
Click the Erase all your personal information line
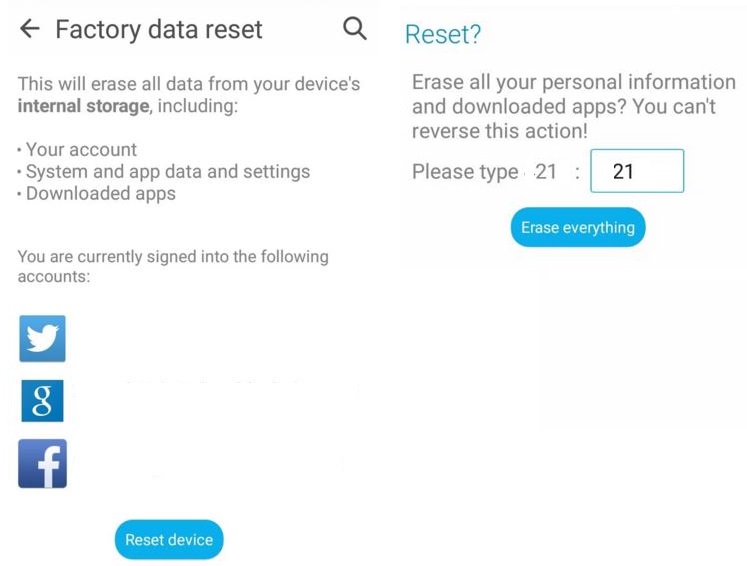(x=574, y=82)
